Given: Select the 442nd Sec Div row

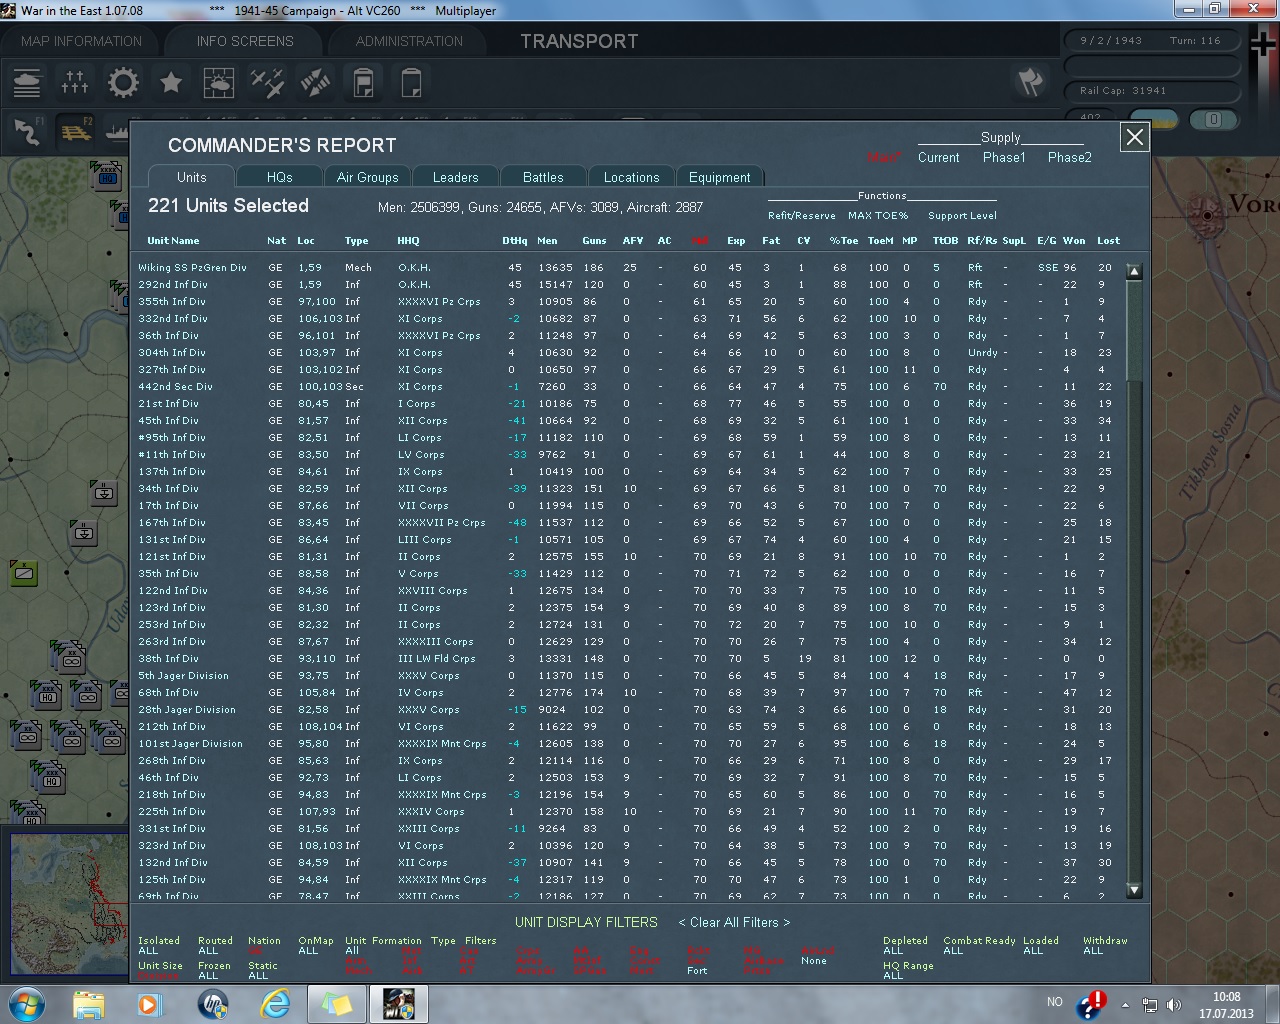Looking at the screenshot, I should pyautogui.click(x=630, y=386).
